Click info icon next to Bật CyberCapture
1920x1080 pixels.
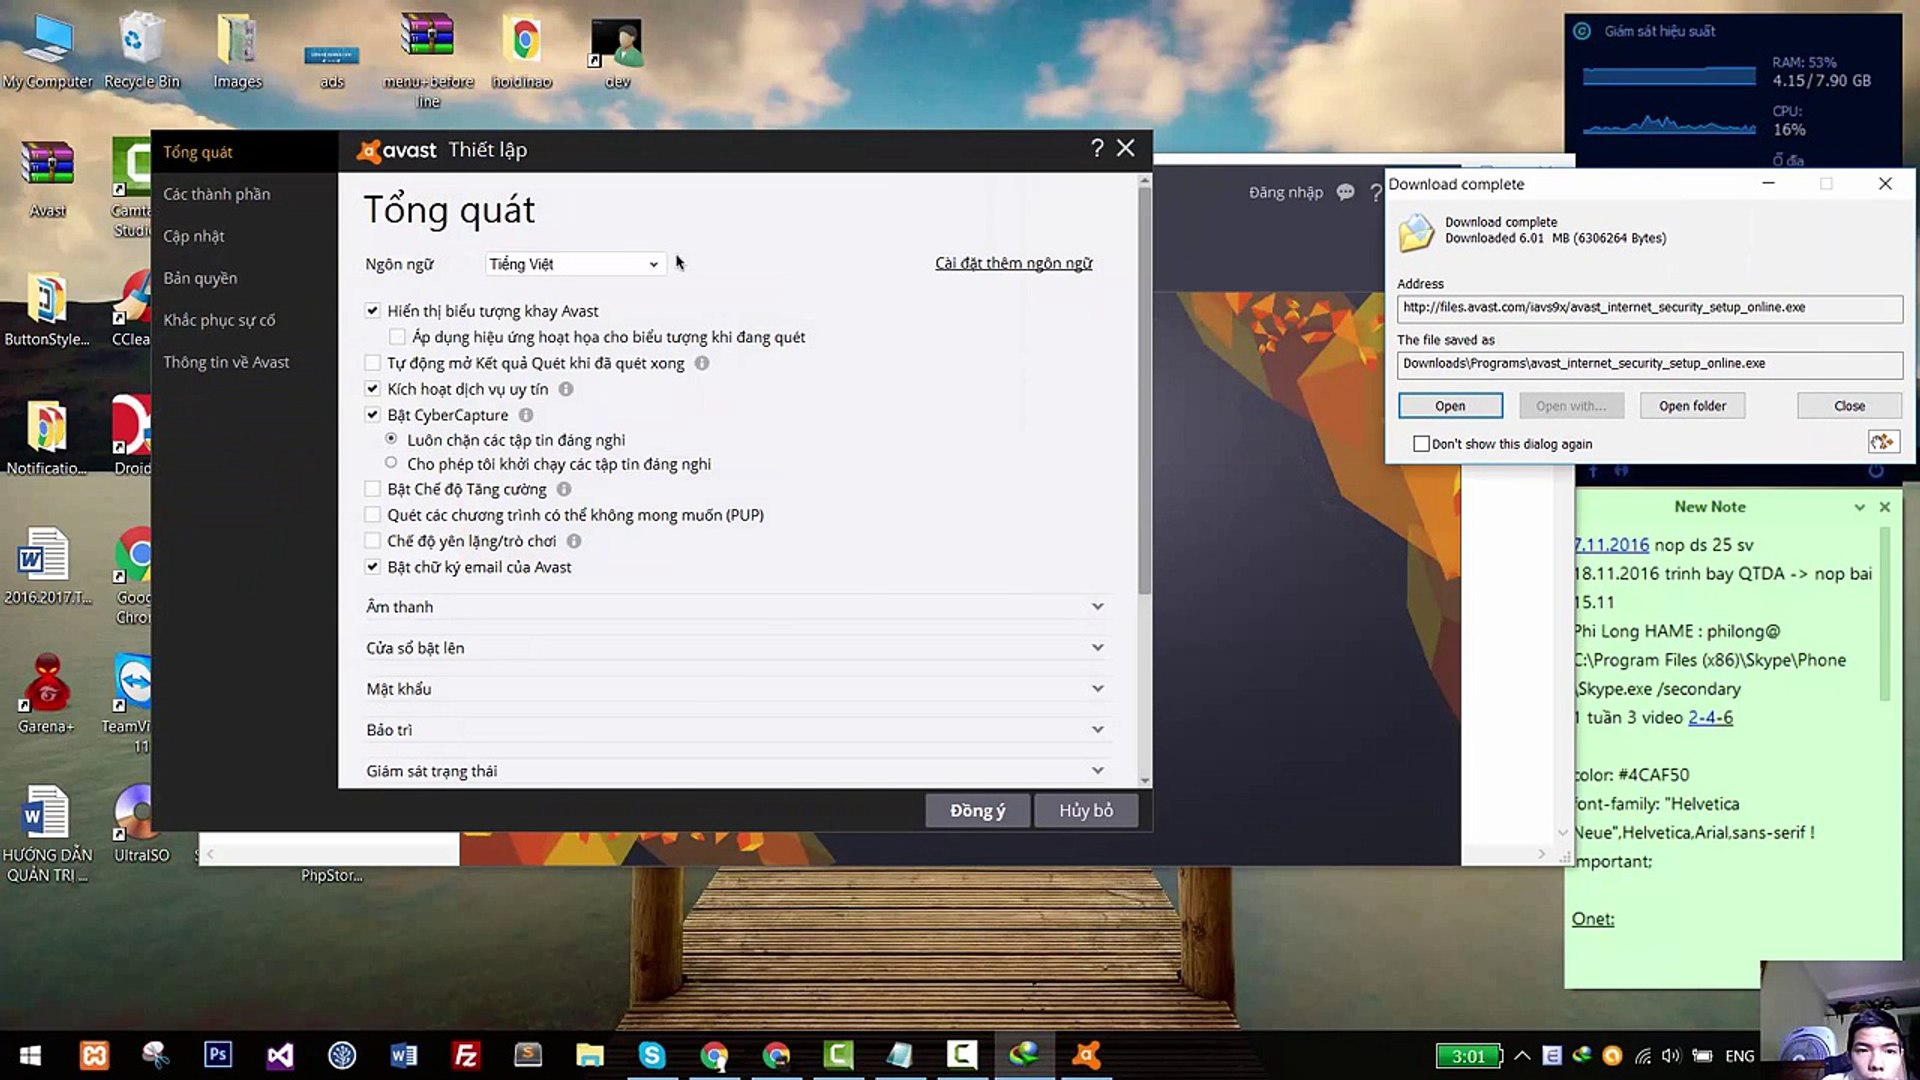pyautogui.click(x=526, y=415)
